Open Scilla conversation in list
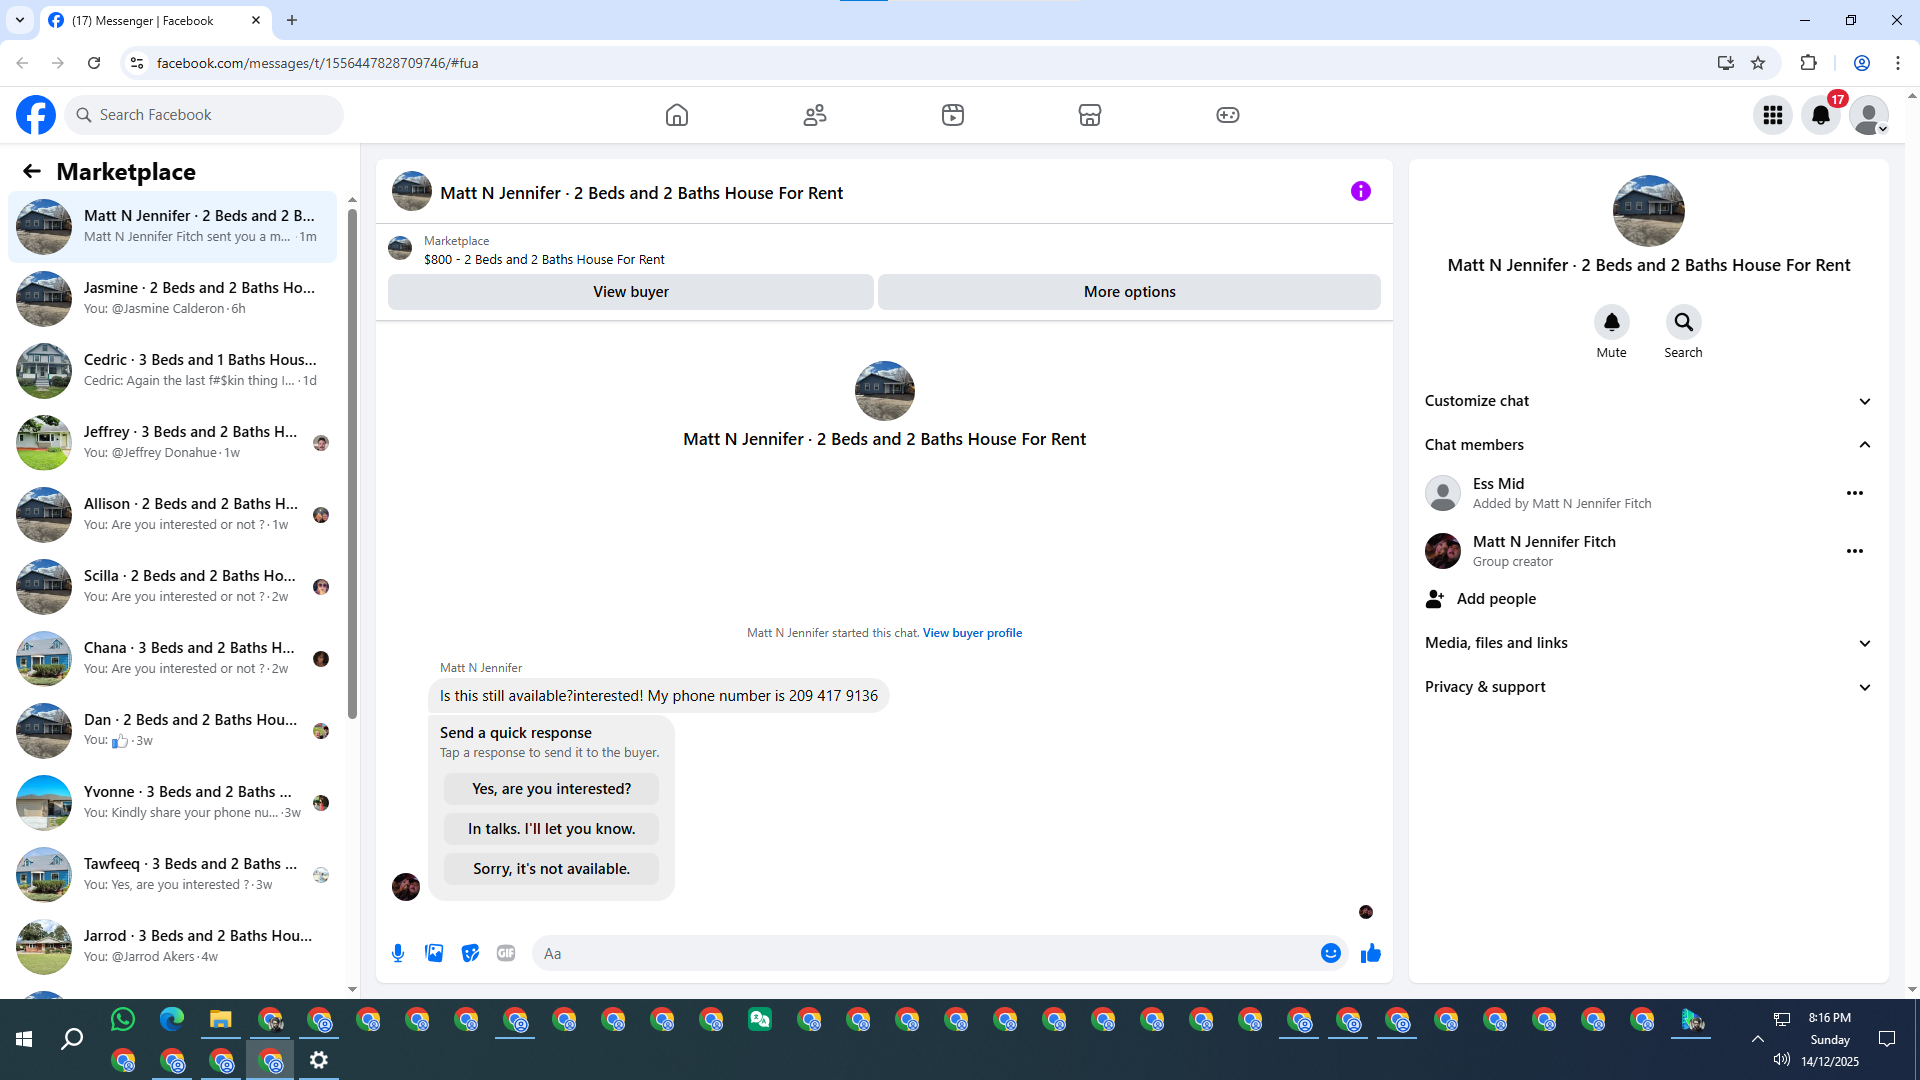This screenshot has width=1920, height=1080. [x=173, y=587]
